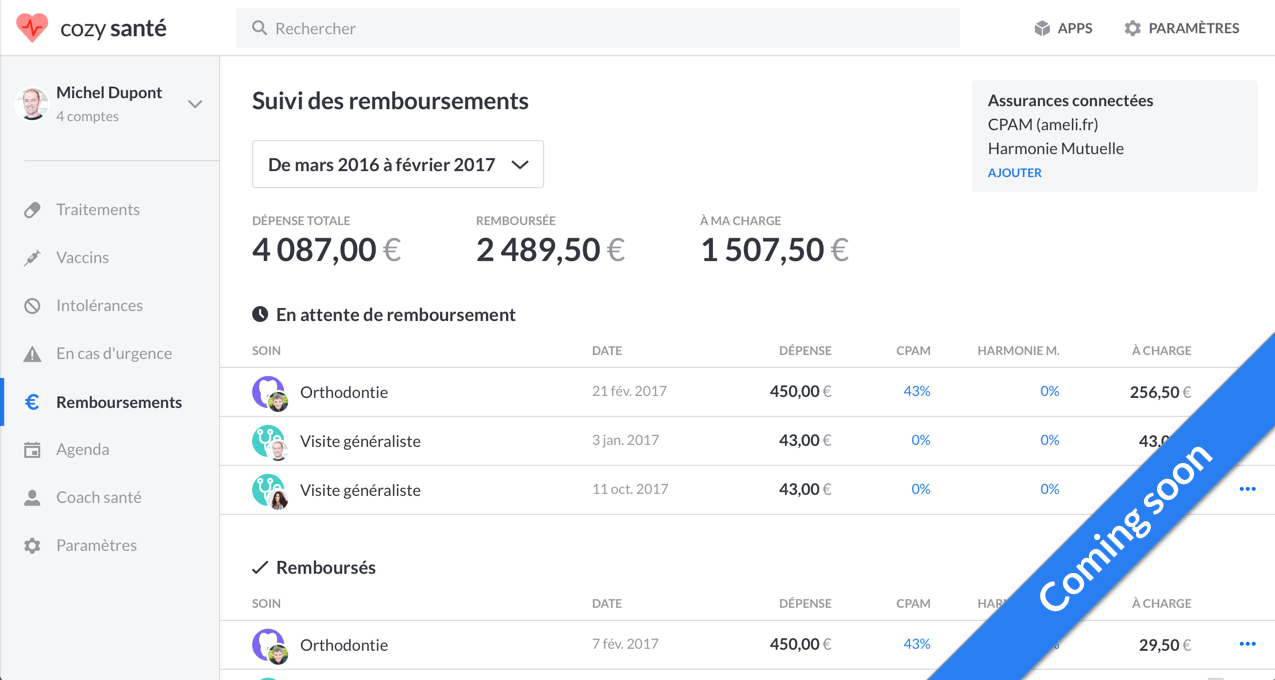Click the search magnifier icon
This screenshot has width=1275, height=680.
(x=259, y=28)
